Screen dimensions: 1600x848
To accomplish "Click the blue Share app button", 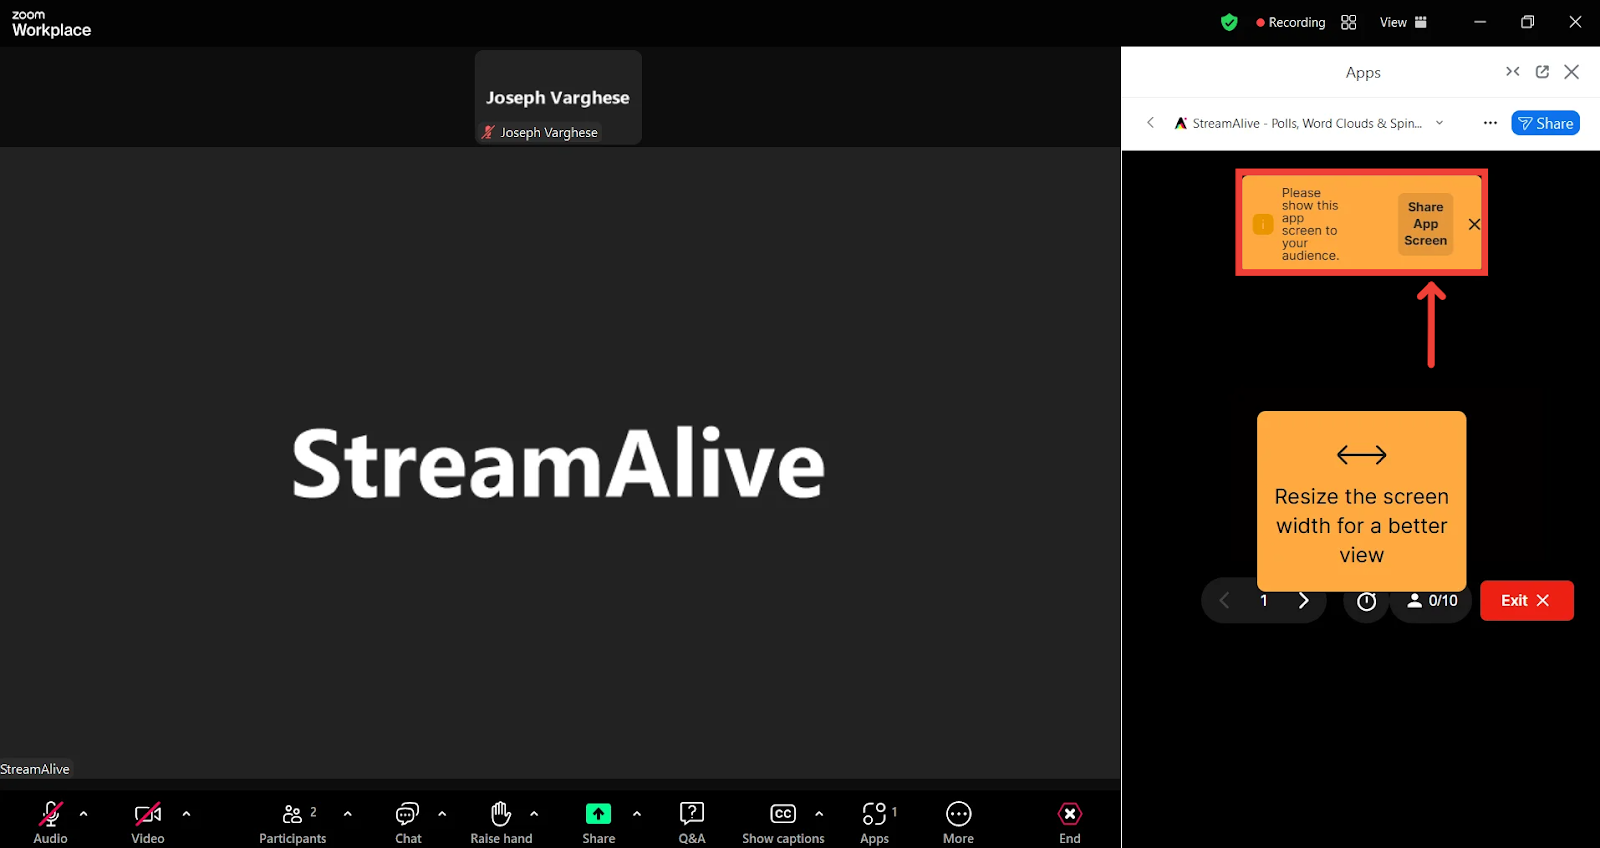I will tap(1545, 123).
